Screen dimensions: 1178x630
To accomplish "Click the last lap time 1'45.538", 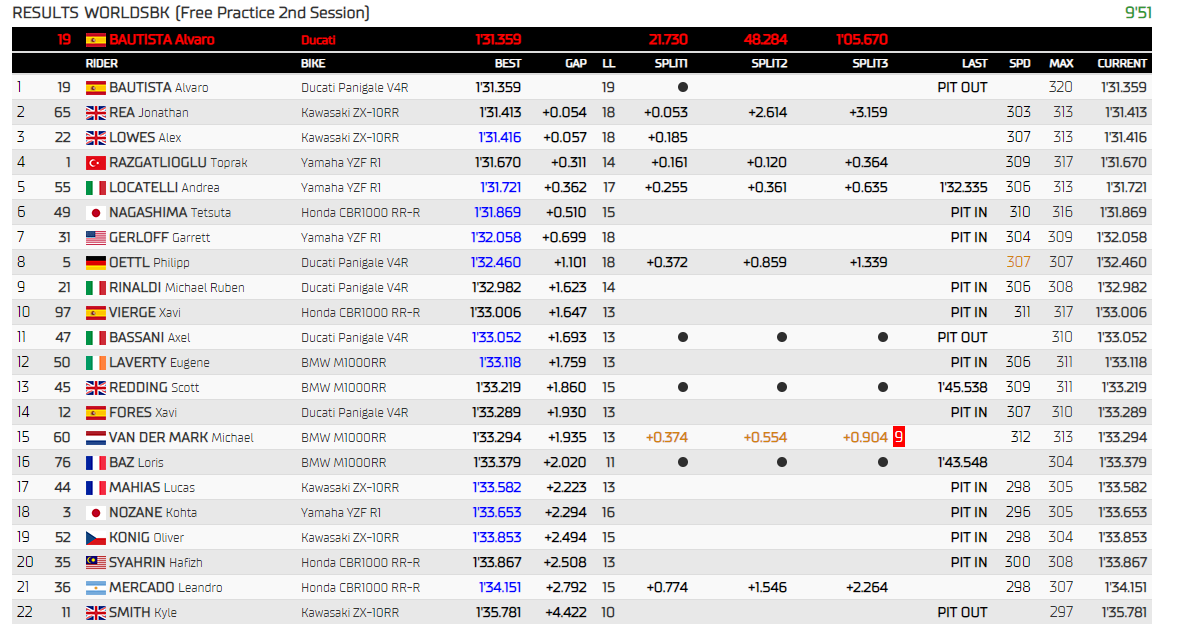I will 962,387.
